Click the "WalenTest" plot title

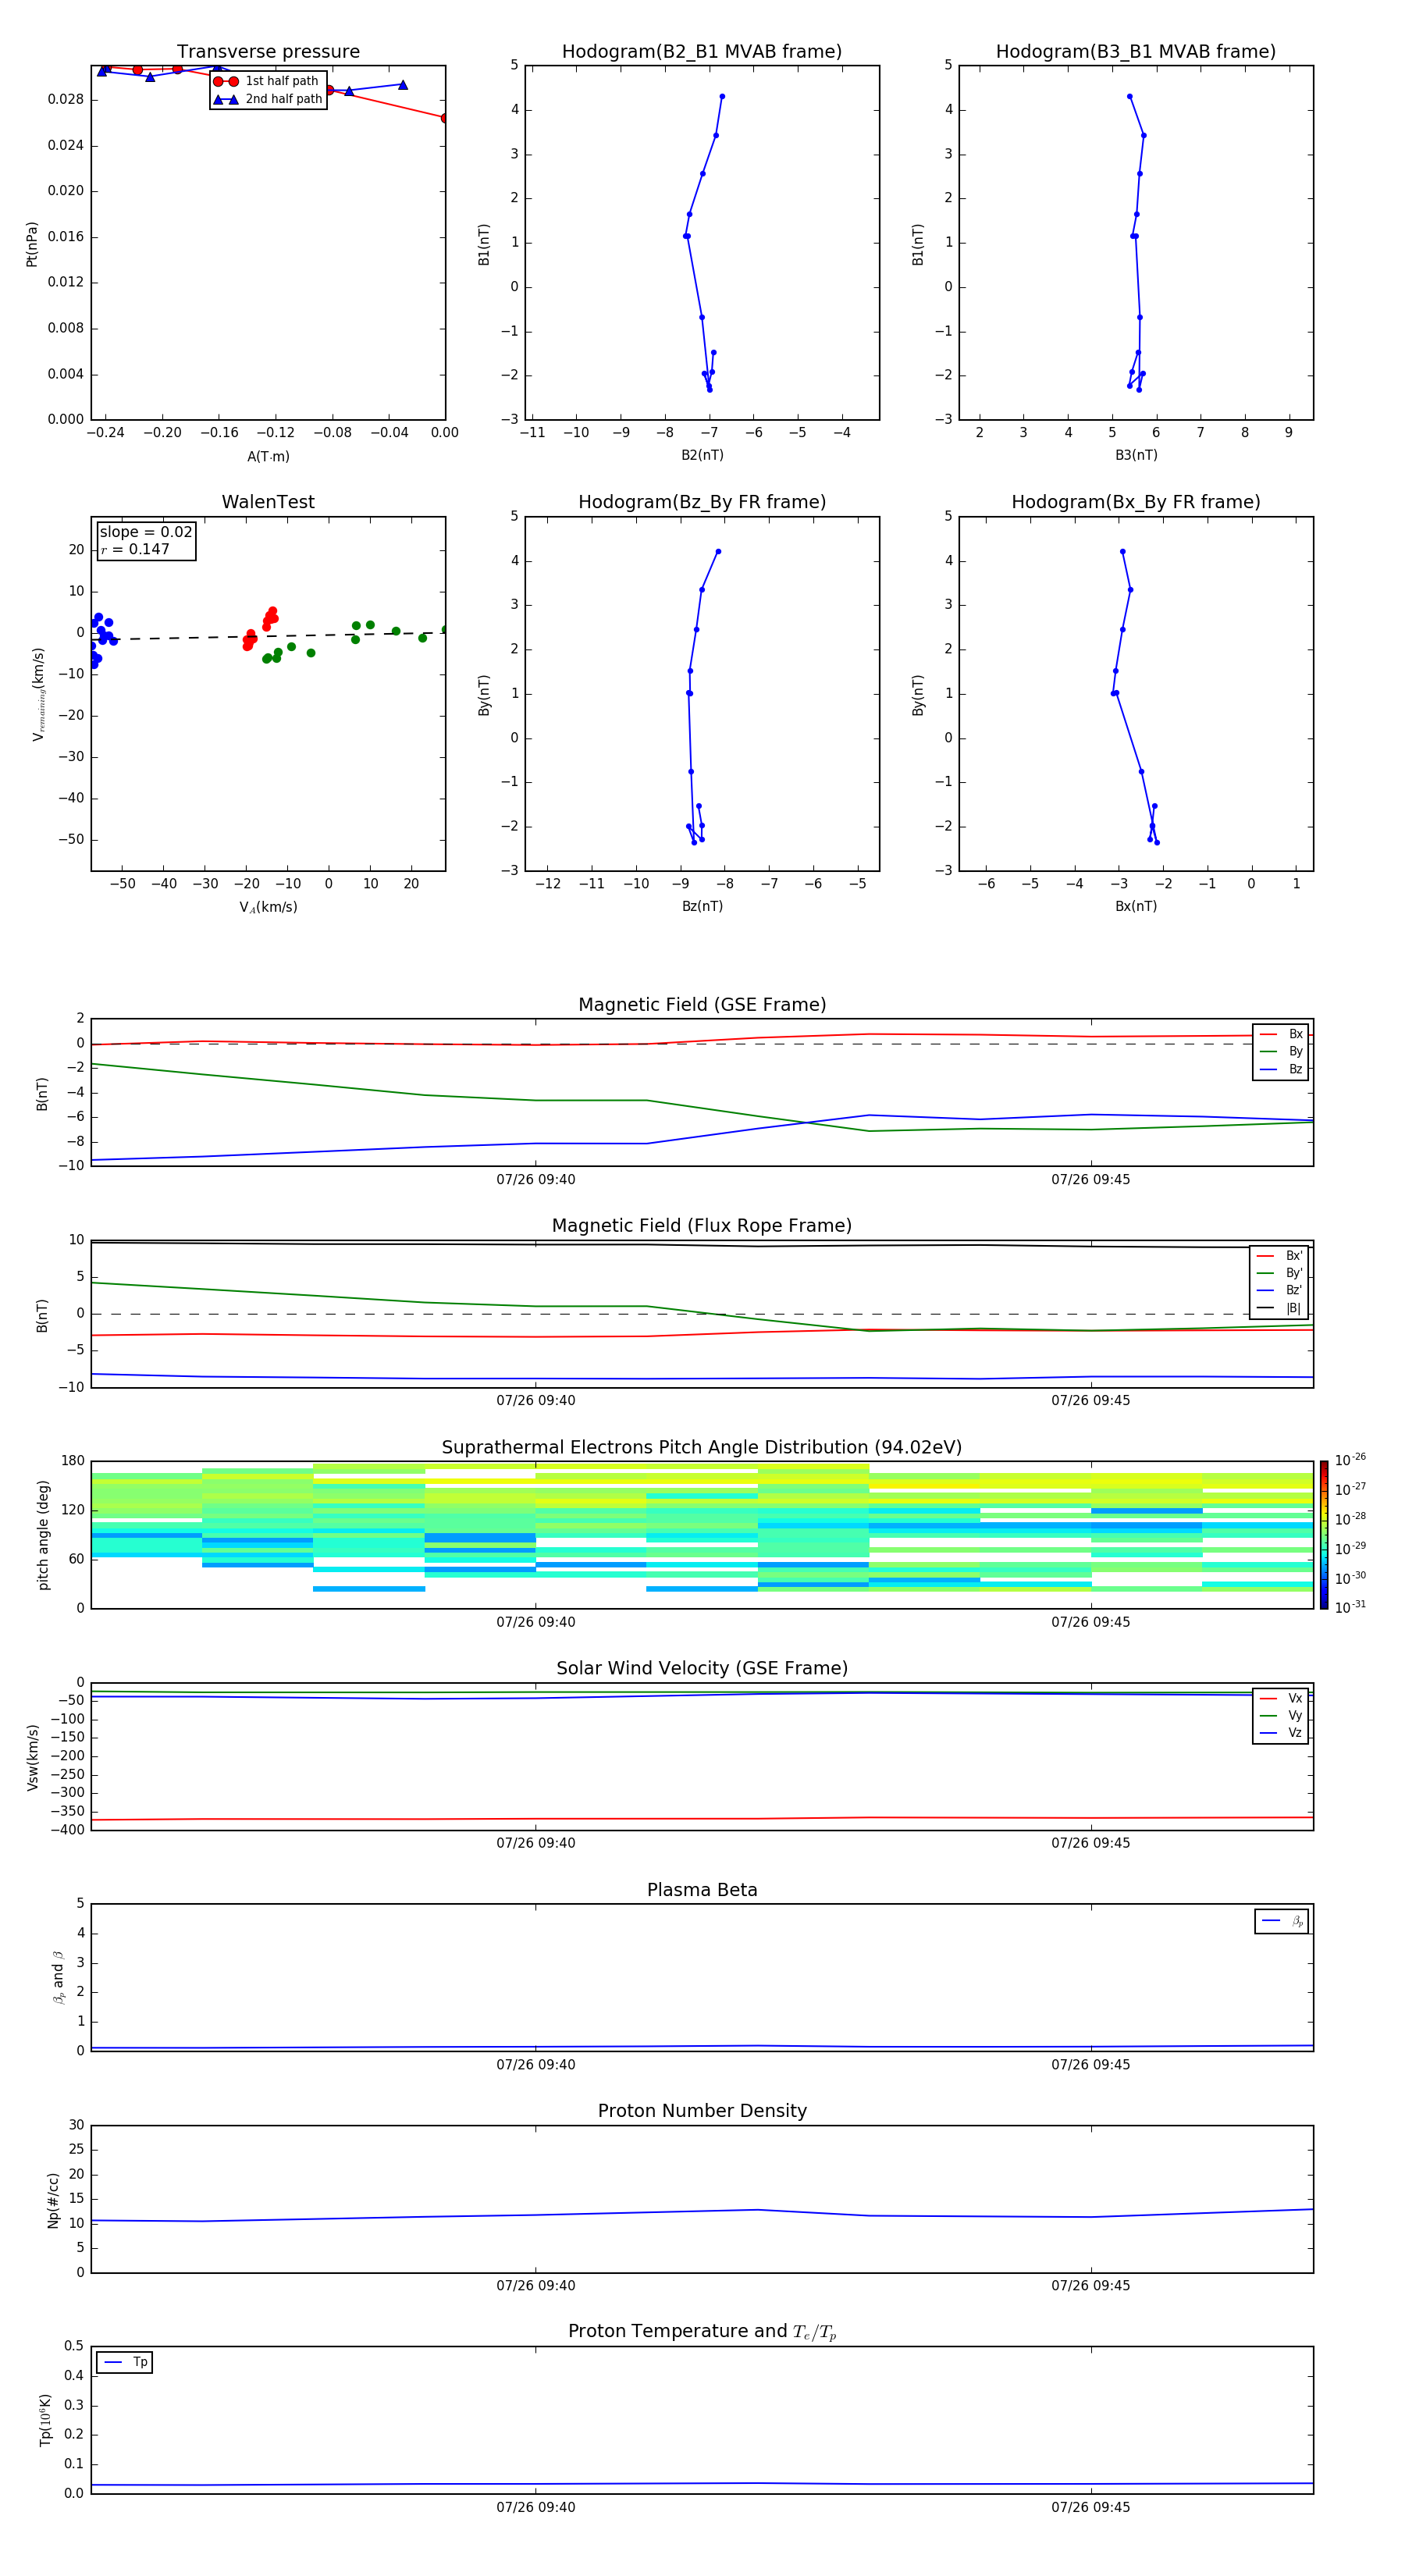[268, 502]
